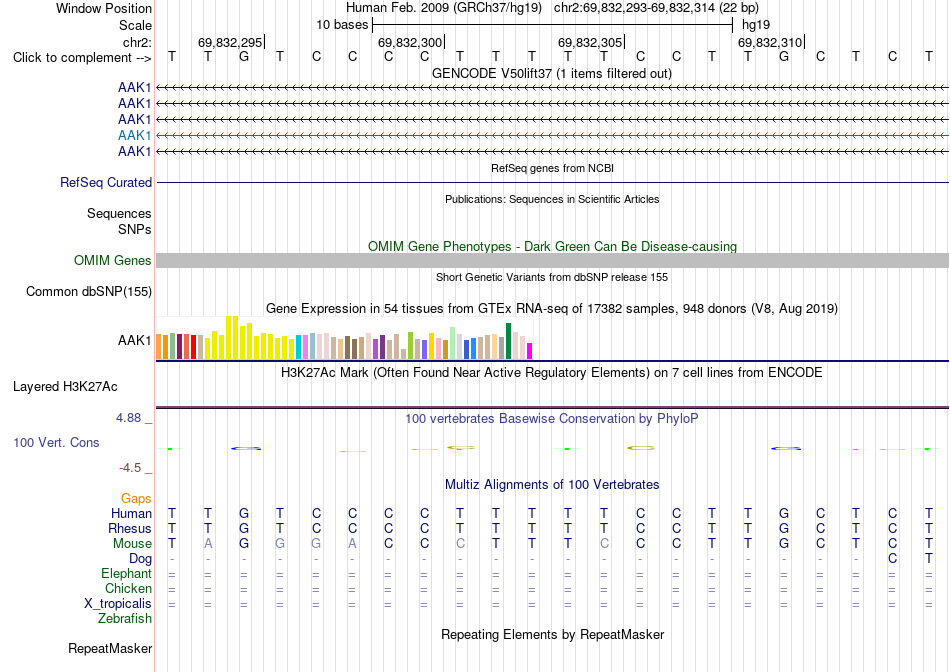950x672 pixels.
Task: Click the cyan bar in the GTEx chart
Action: pyautogui.click(x=298, y=347)
